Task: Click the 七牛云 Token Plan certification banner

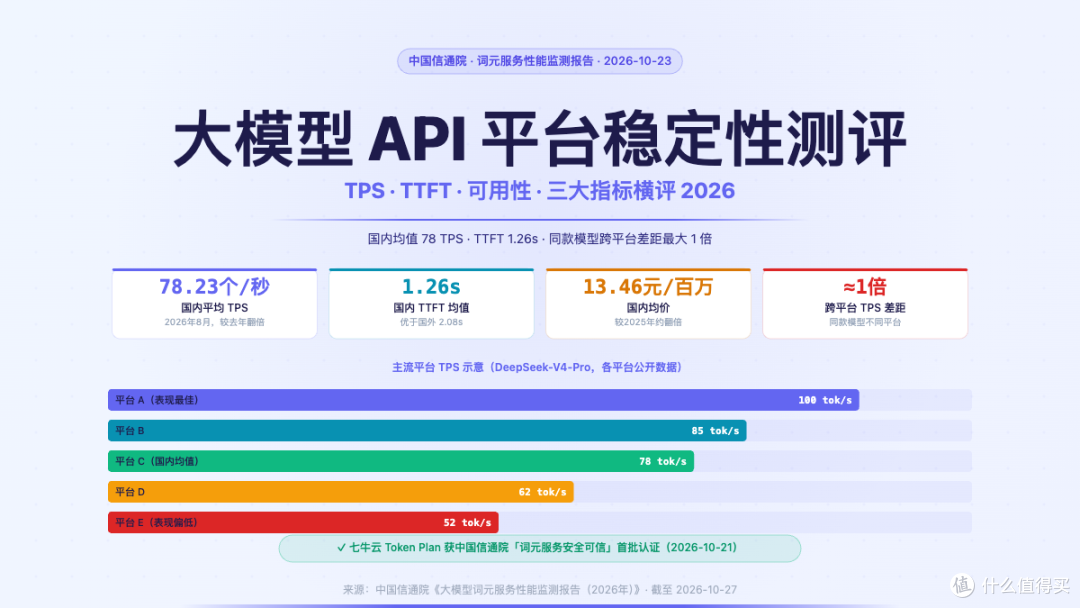Action: (539, 548)
